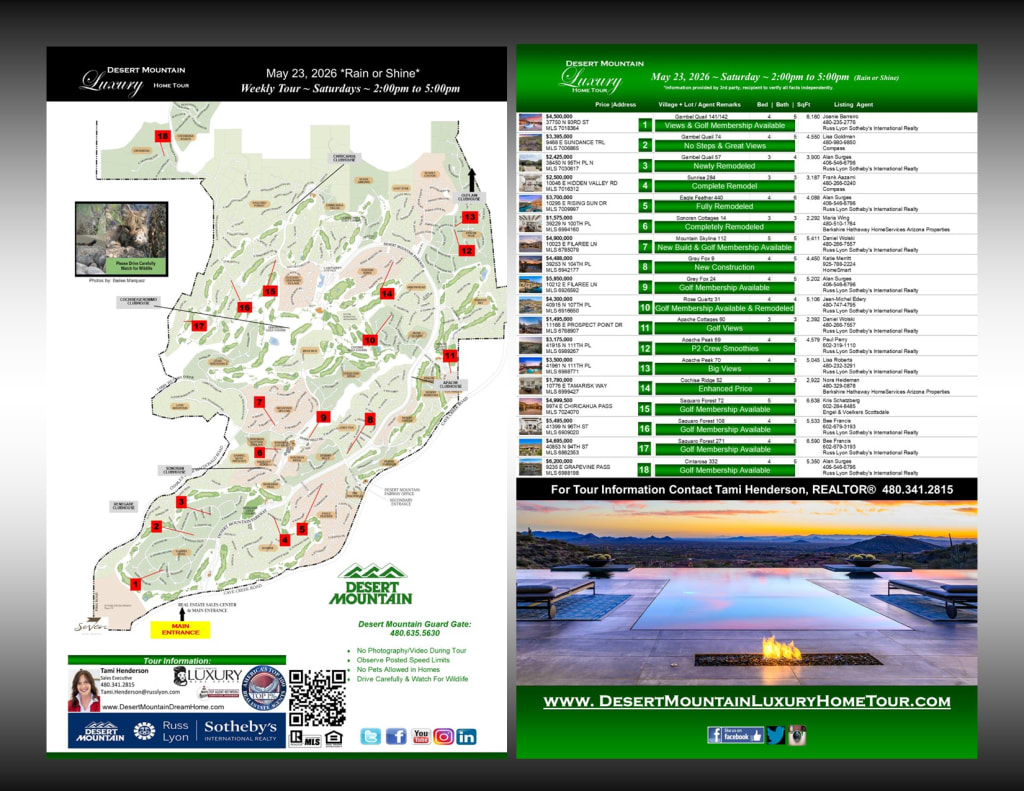Click the P2 Crew Smoothies banner
This screenshot has height=791, width=1024.
(724, 348)
